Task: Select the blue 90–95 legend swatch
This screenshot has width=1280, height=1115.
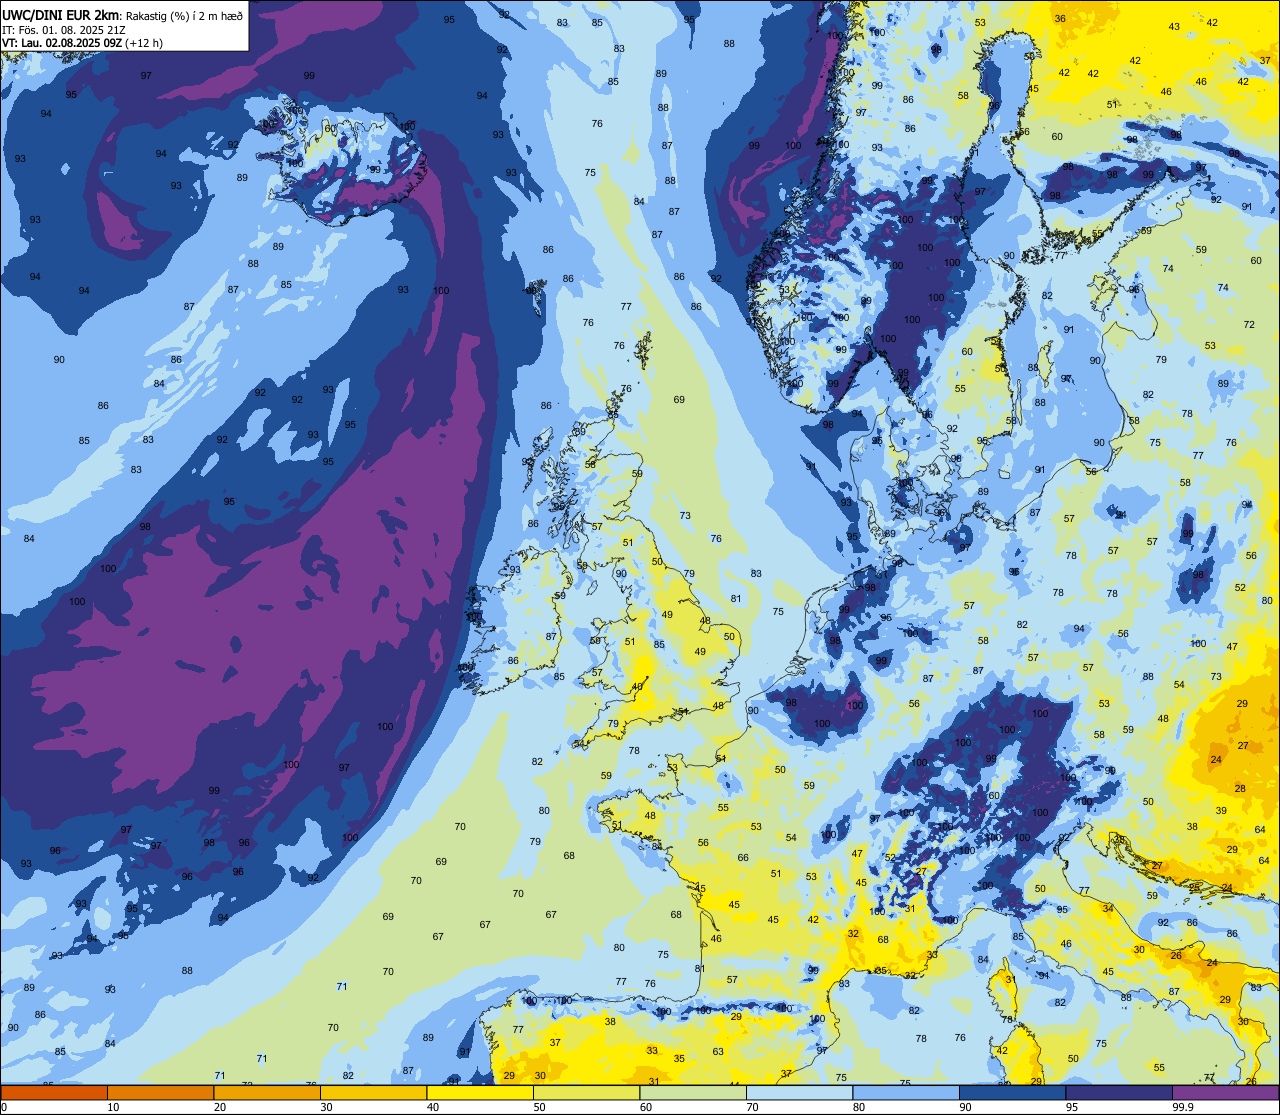Action: click(x=1012, y=1092)
